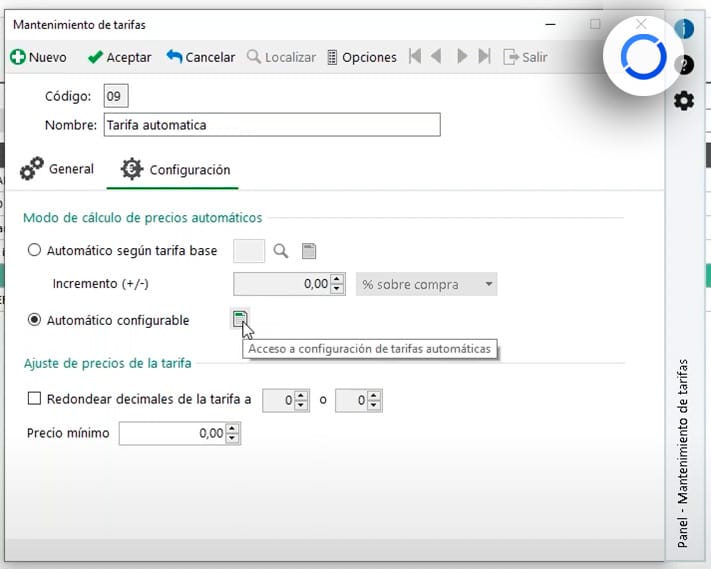The image size is (711, 569).
Task: Go to the previous record arrow
Action: [436, 57]
